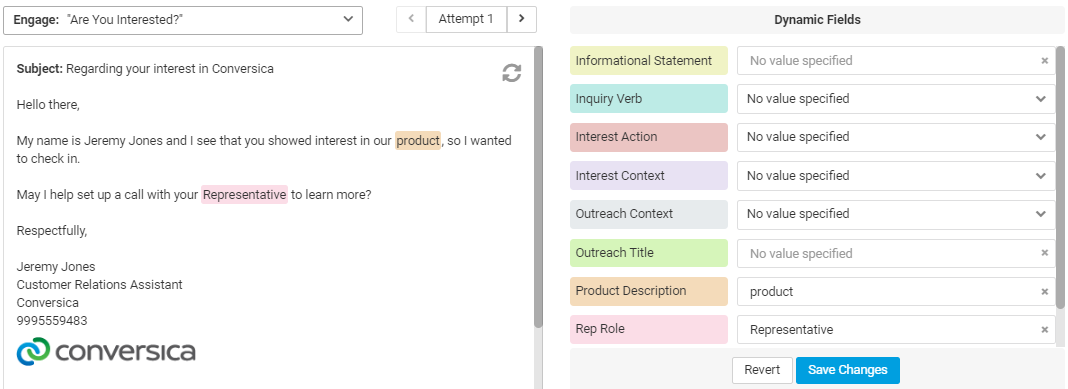Click the Interest Action red label
Viewport: 1068px width, 389px height.
click(648, 137)
